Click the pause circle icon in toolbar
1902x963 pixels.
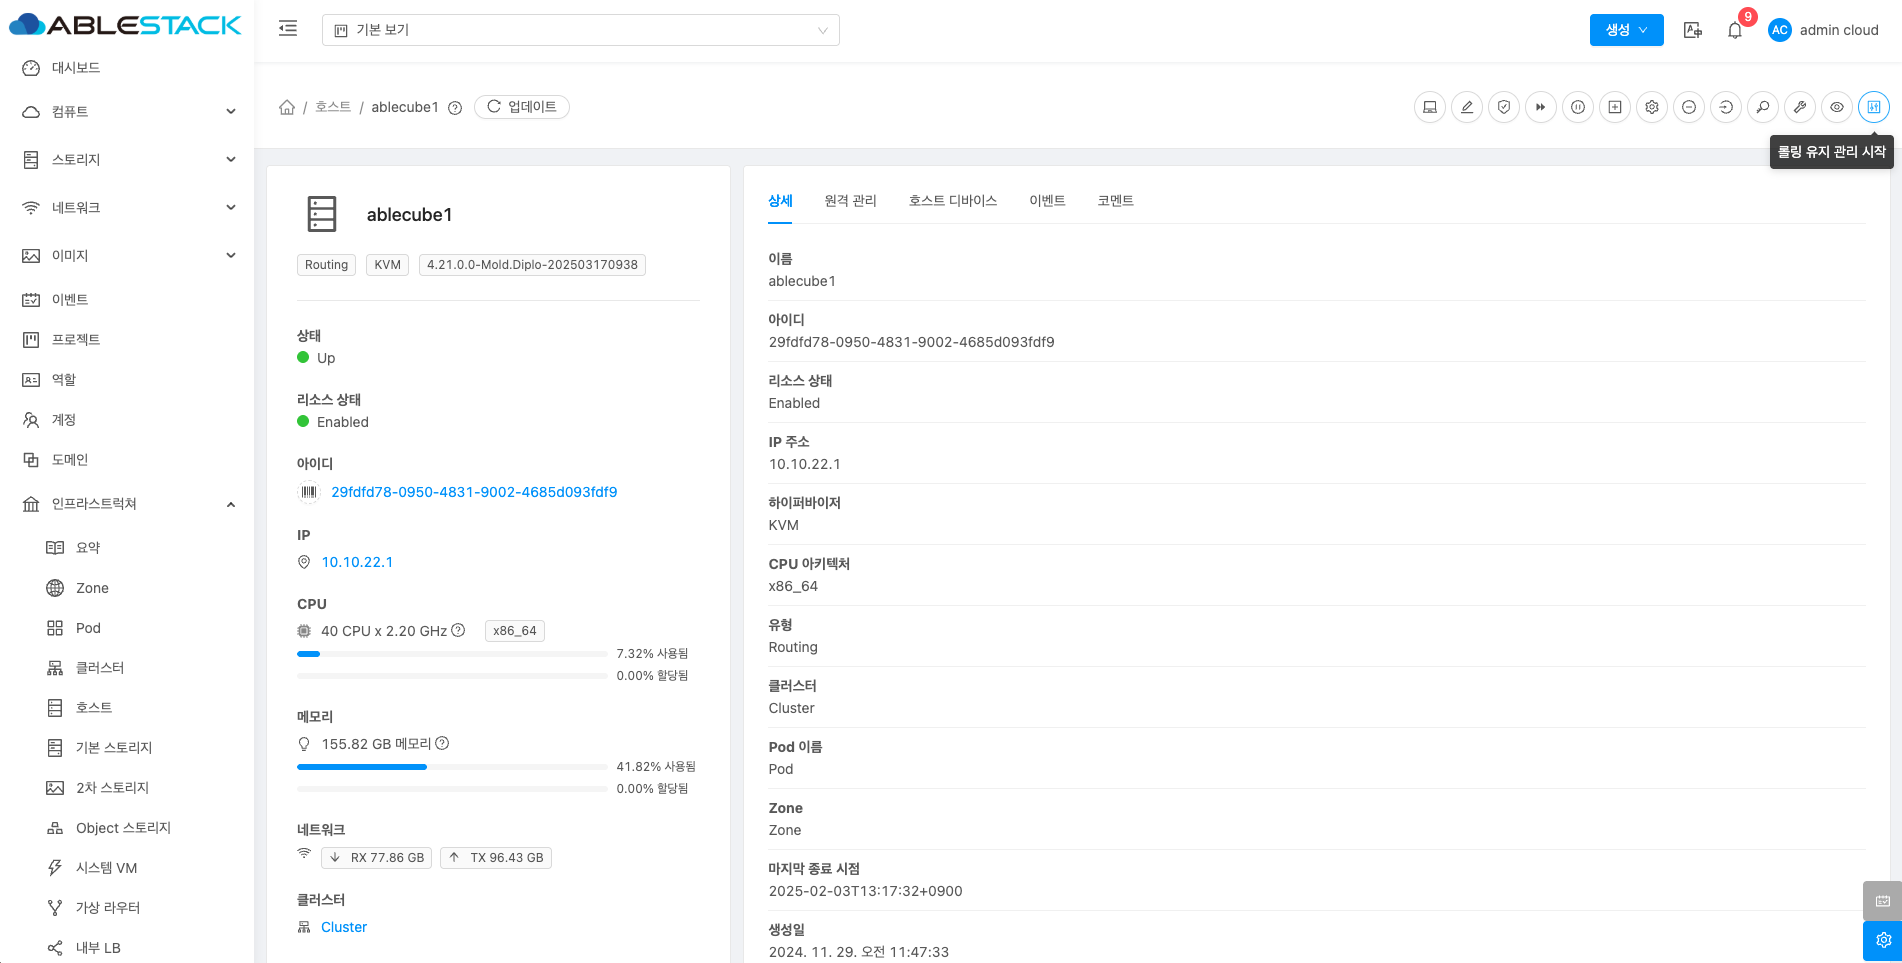1578,107
